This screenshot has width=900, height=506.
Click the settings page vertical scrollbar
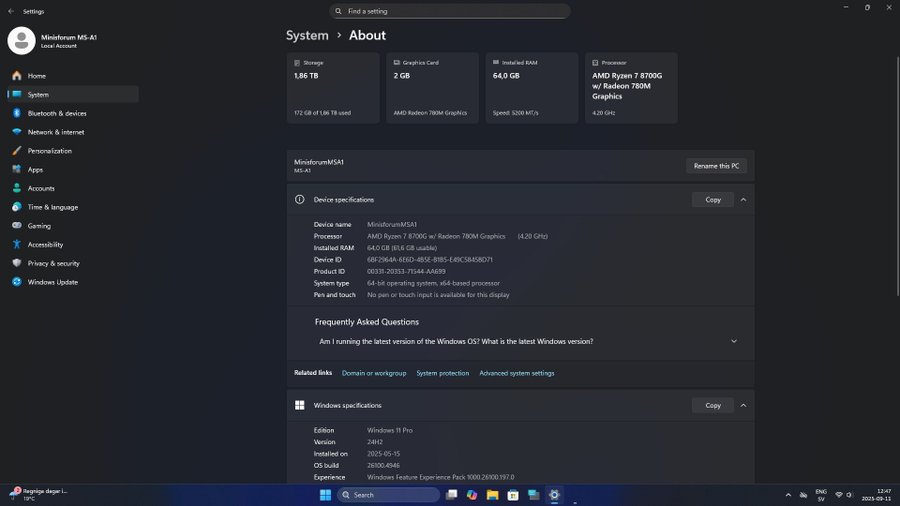pyautogui.click(x=897, y=177)
